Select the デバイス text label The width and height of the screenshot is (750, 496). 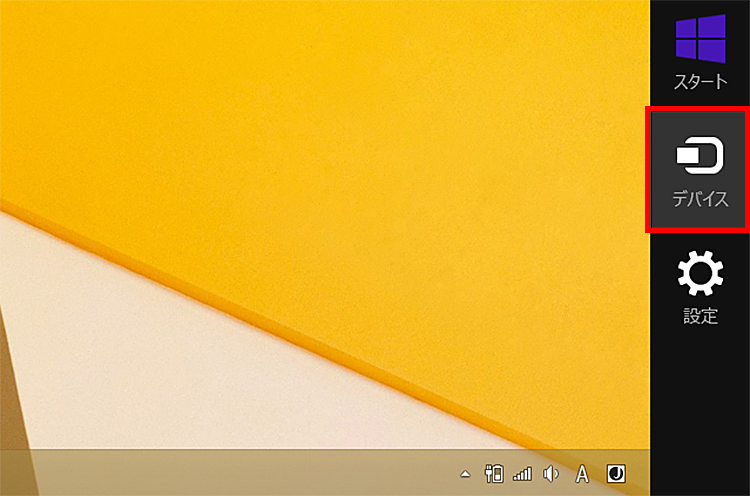click(x=700, y=199)
